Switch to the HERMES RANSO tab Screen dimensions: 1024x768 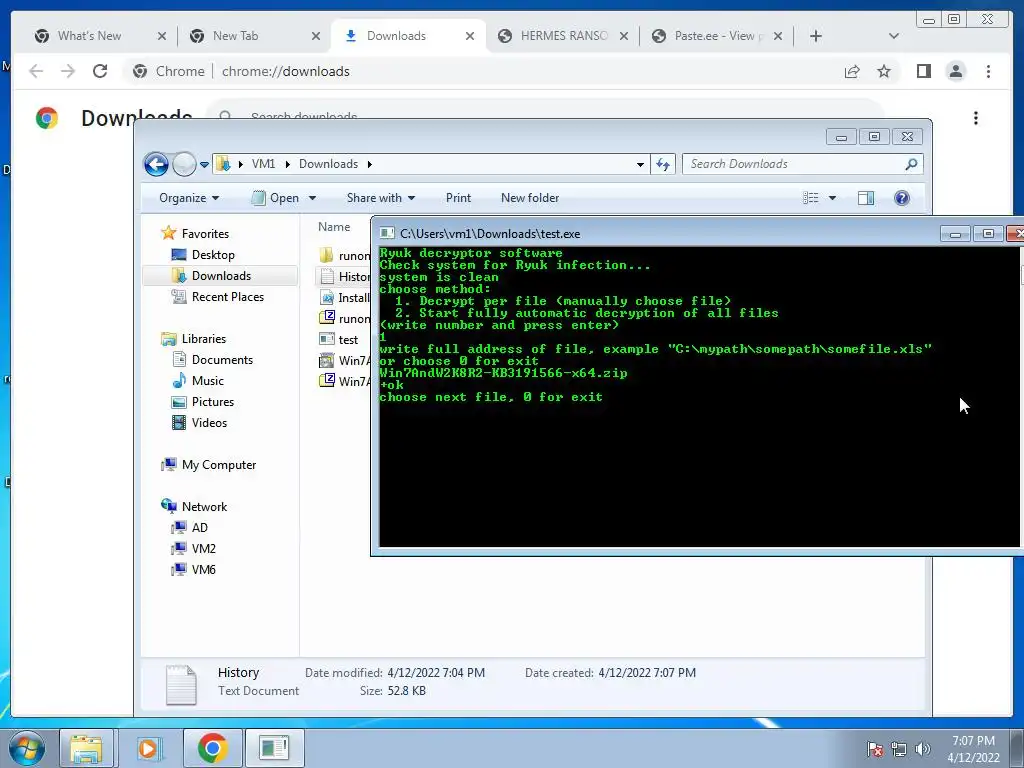tap(564, 36)
